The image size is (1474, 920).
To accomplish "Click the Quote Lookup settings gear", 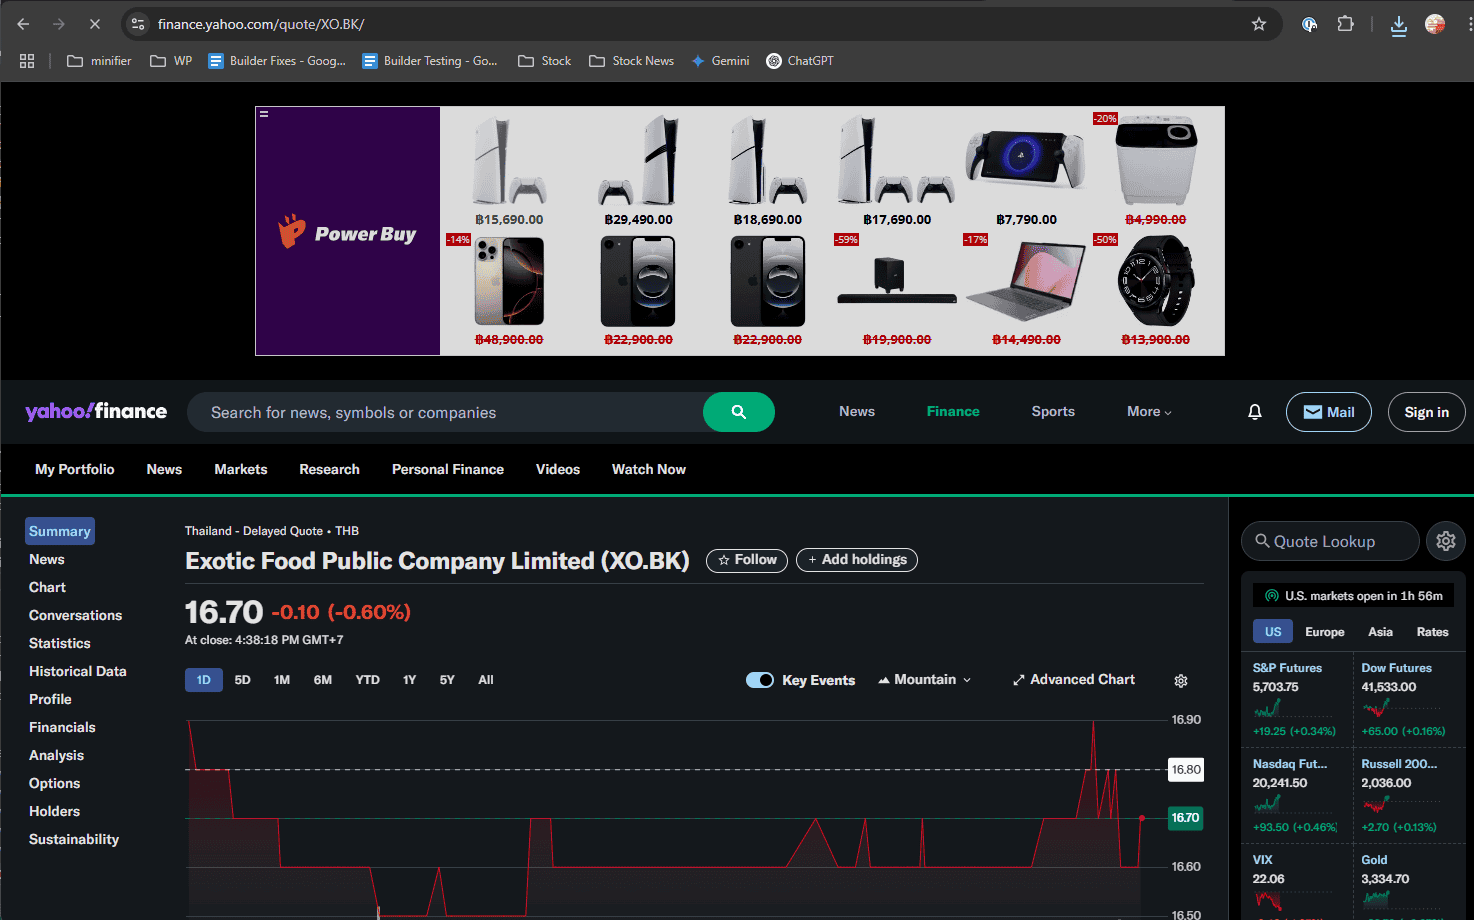I will (1445, 541).
